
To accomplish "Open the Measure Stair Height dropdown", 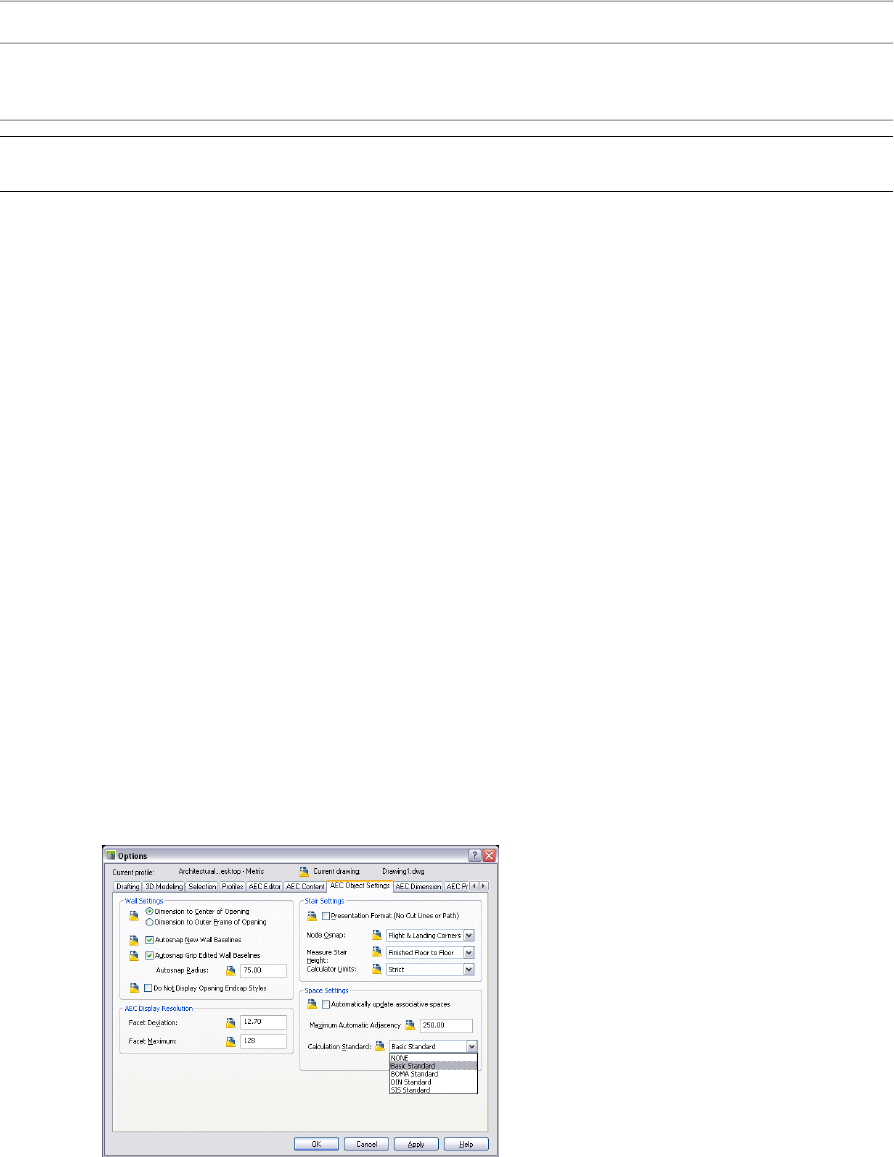I will 468,953.
